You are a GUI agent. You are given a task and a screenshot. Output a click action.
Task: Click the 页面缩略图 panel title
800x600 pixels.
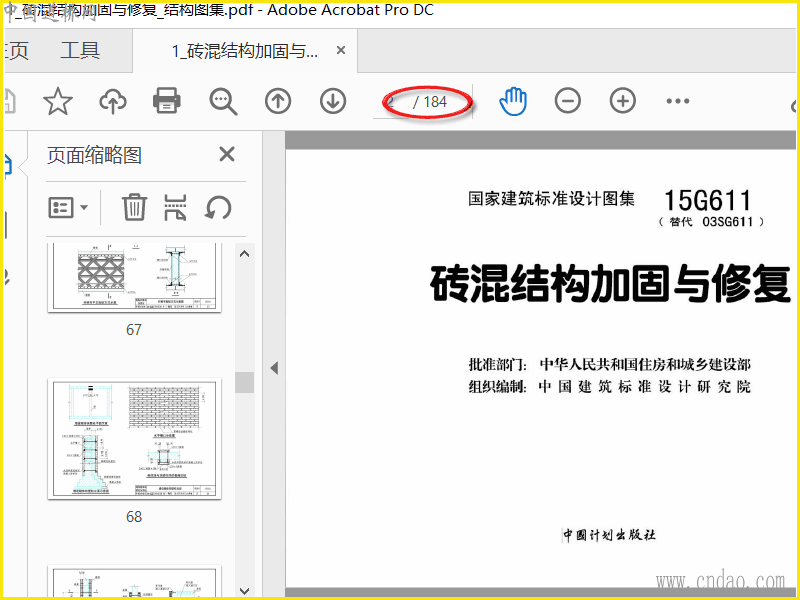coord(94,155)
